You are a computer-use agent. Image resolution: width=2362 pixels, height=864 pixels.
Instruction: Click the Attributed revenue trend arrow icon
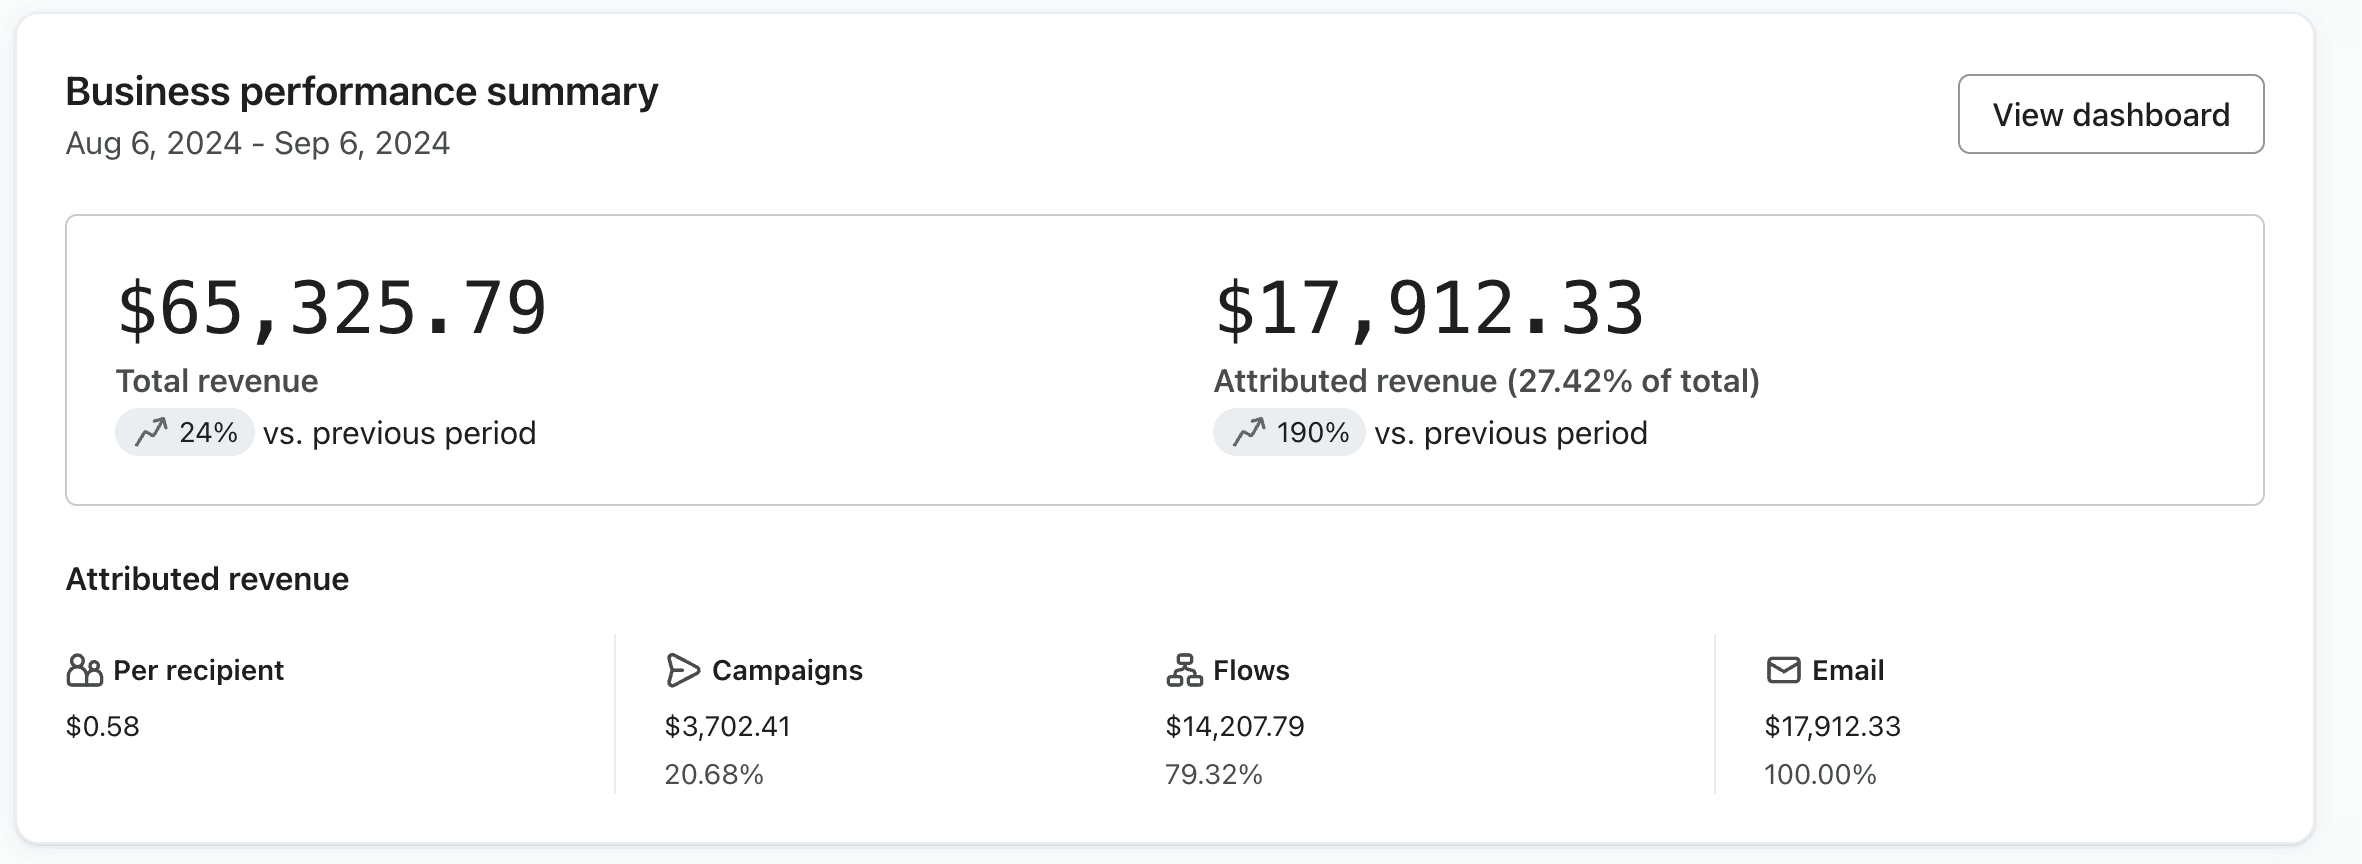(x=1249, y=433)
